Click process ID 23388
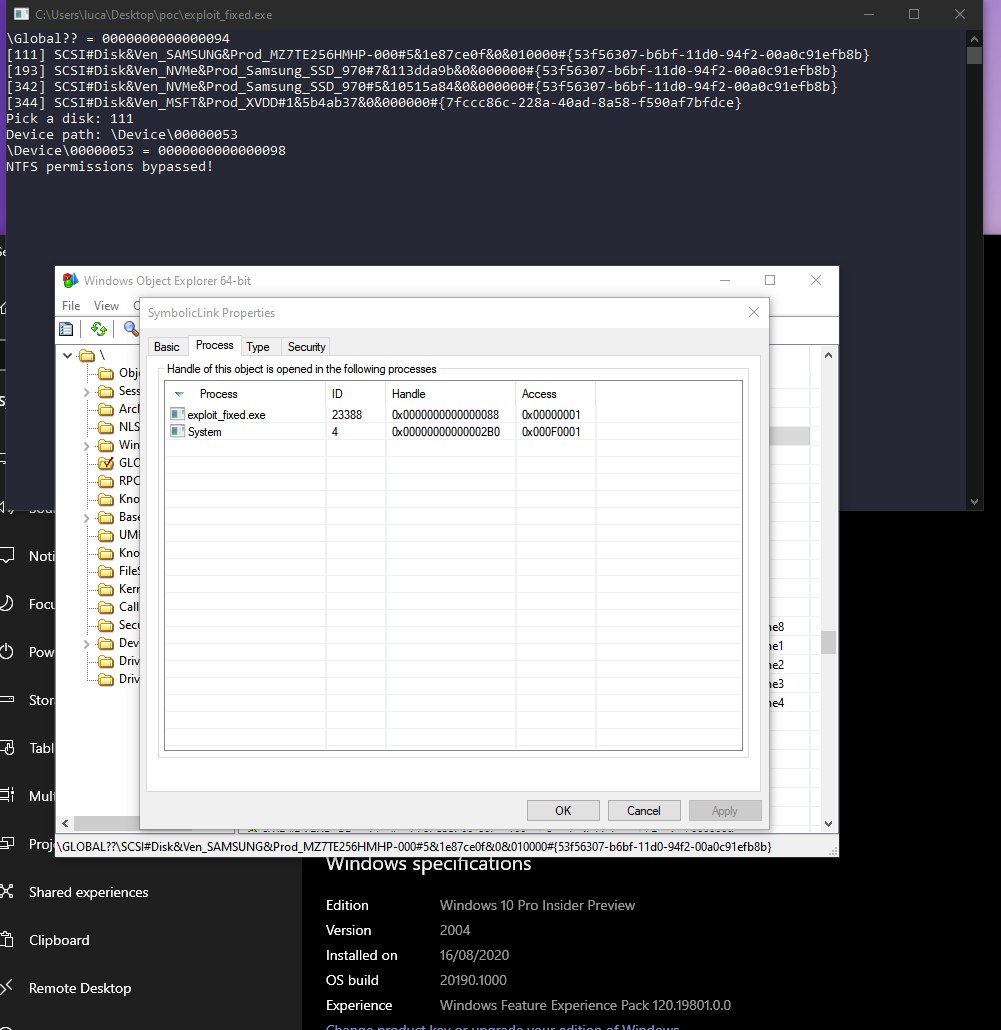Viewport: 1001px width, 1030px height. [x=347, y=414]
